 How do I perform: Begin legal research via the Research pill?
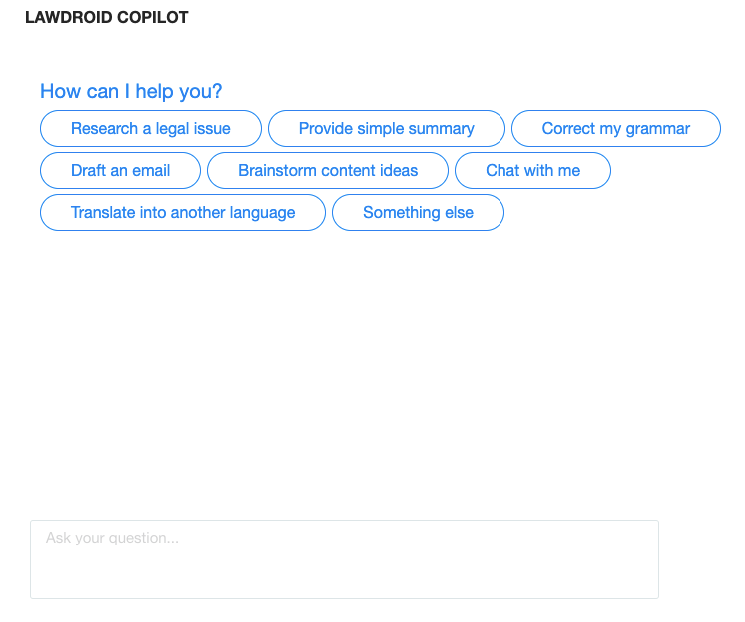coord(151,128)
